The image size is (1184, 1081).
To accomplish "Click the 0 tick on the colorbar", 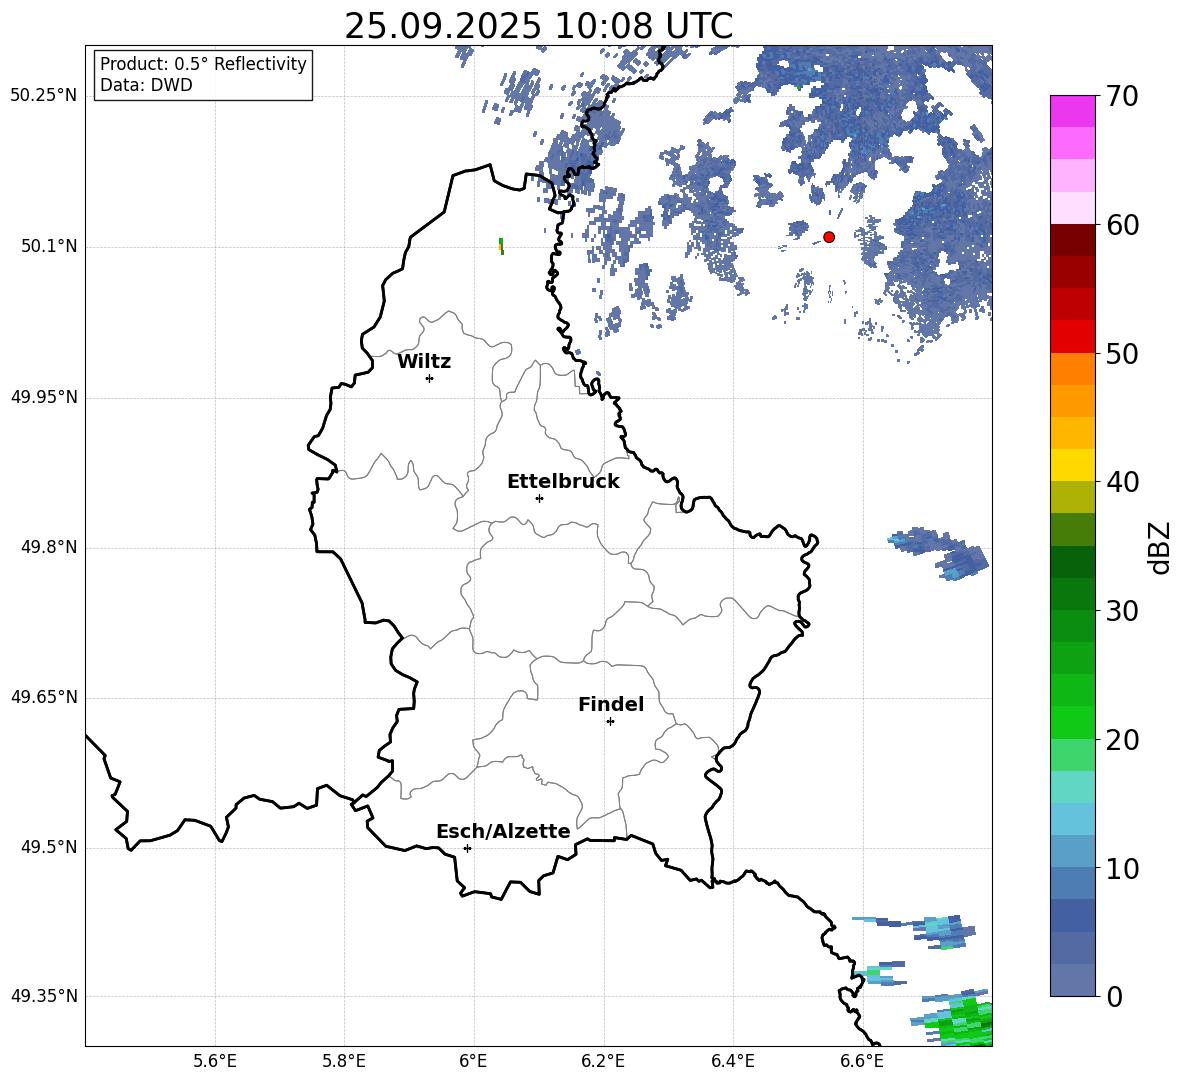I will (1114, 997).
